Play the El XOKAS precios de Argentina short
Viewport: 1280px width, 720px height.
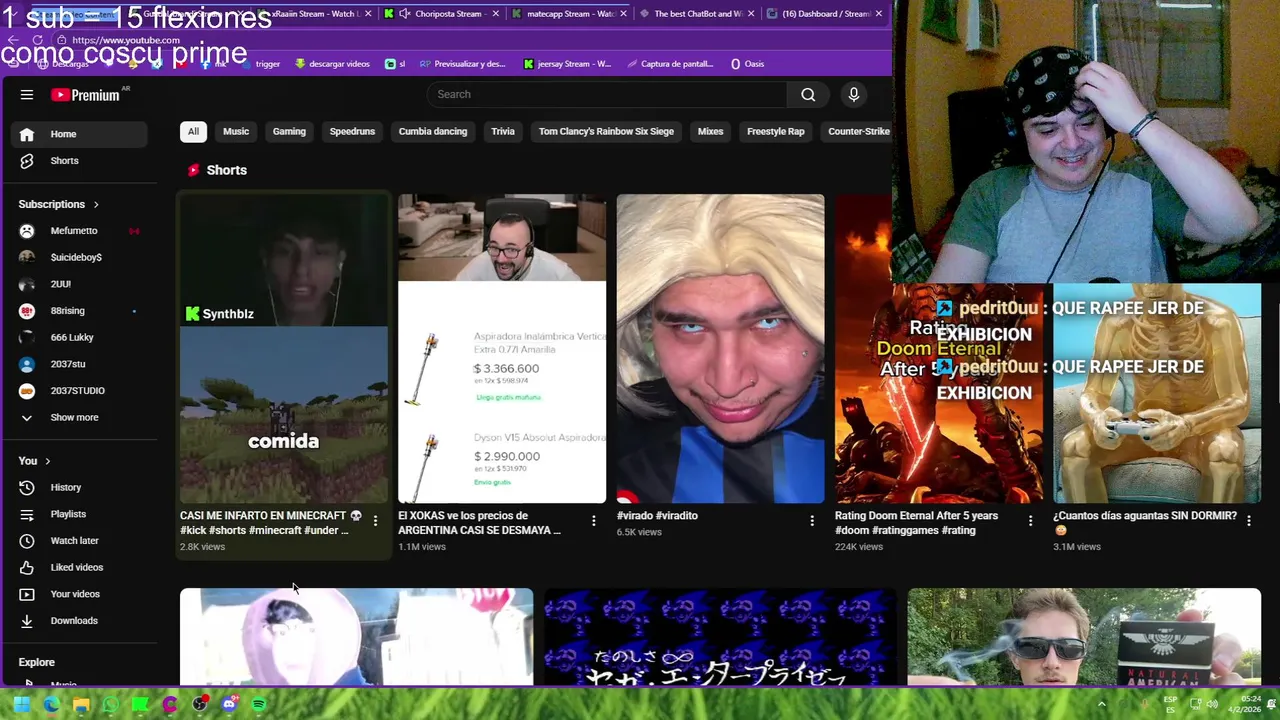(502, 348)
